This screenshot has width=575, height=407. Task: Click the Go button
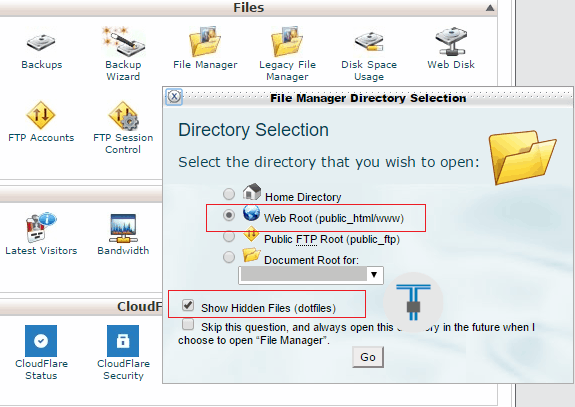tap(368, 357)
